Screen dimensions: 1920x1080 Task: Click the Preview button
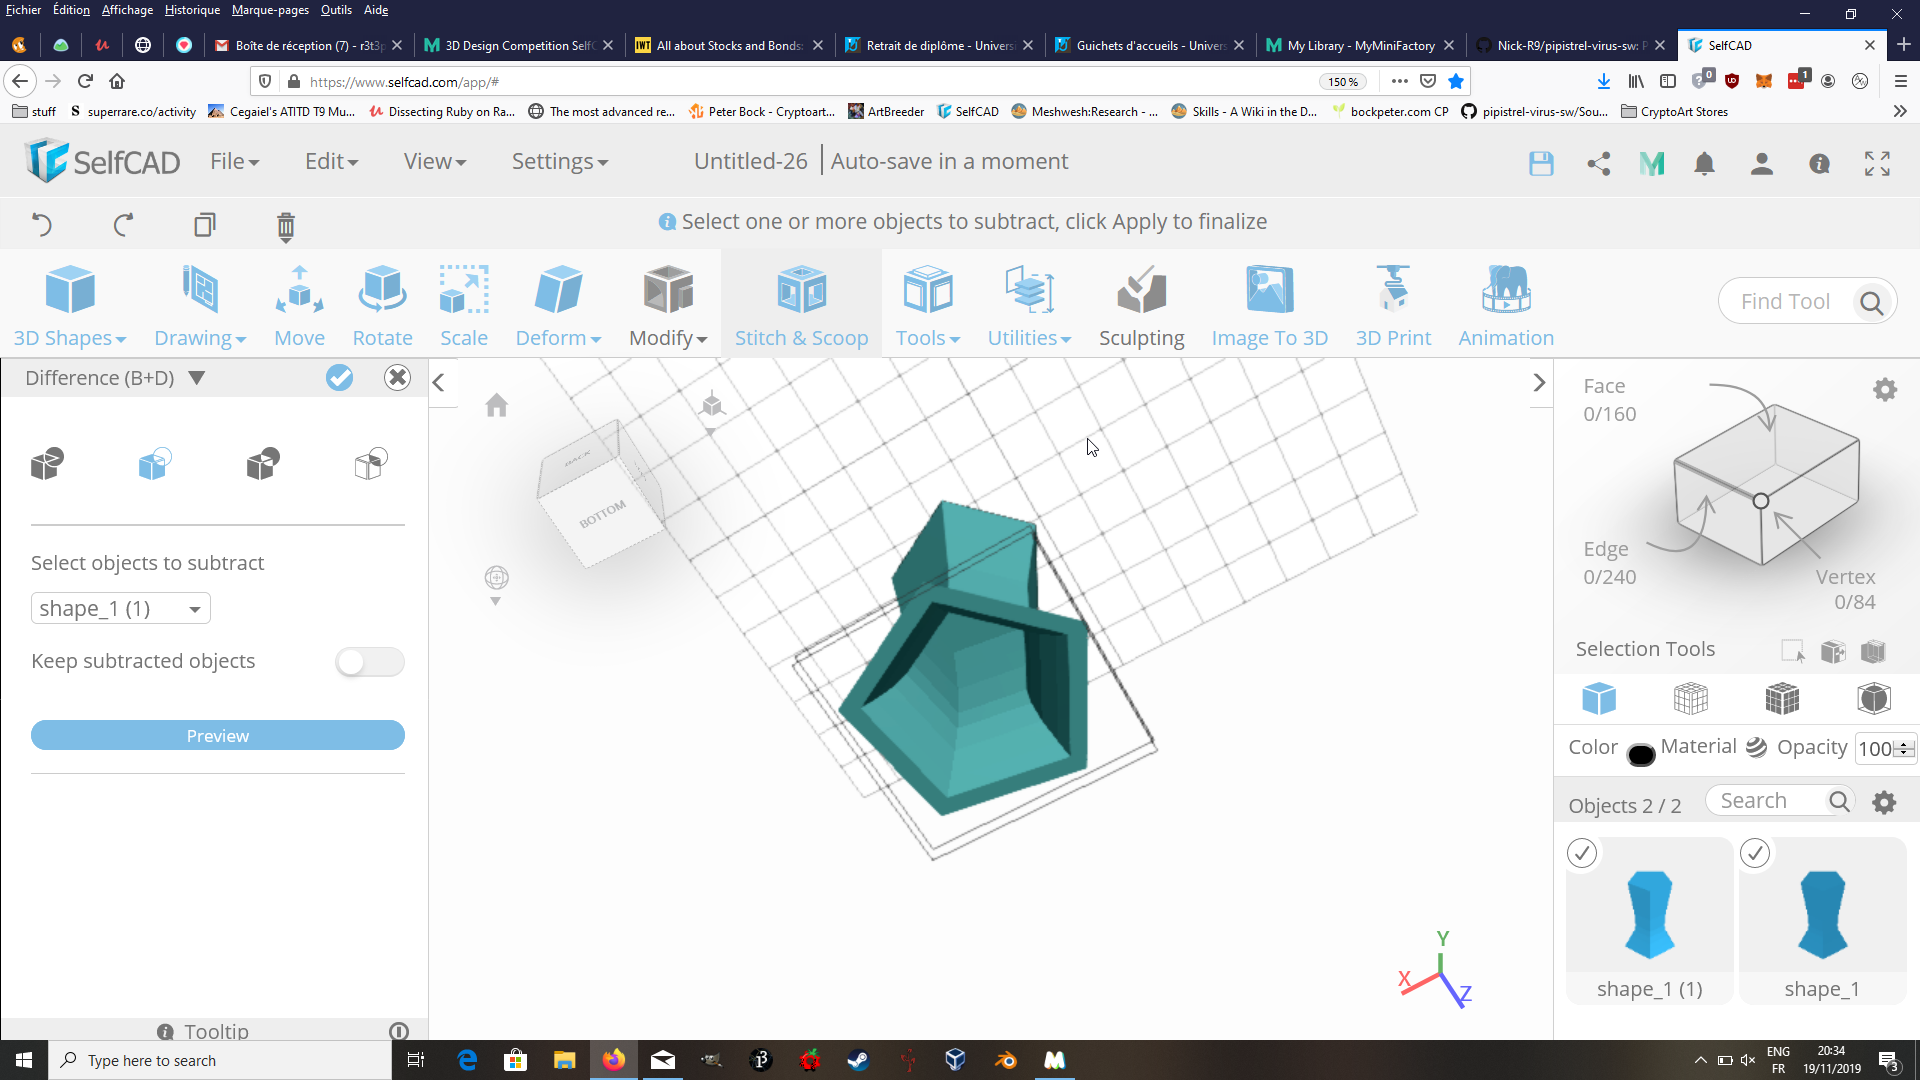[x=218, y=735]
